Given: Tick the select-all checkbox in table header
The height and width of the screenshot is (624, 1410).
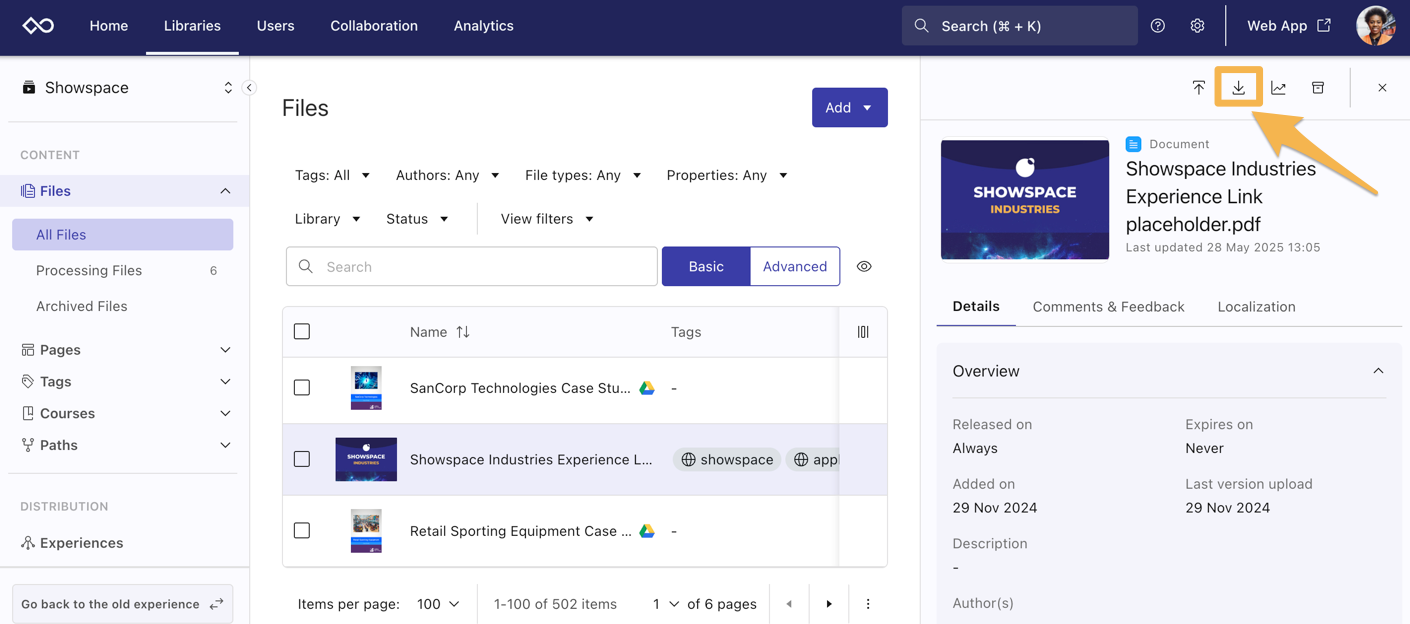Looking at the screenshot, I should click(302, 332).
